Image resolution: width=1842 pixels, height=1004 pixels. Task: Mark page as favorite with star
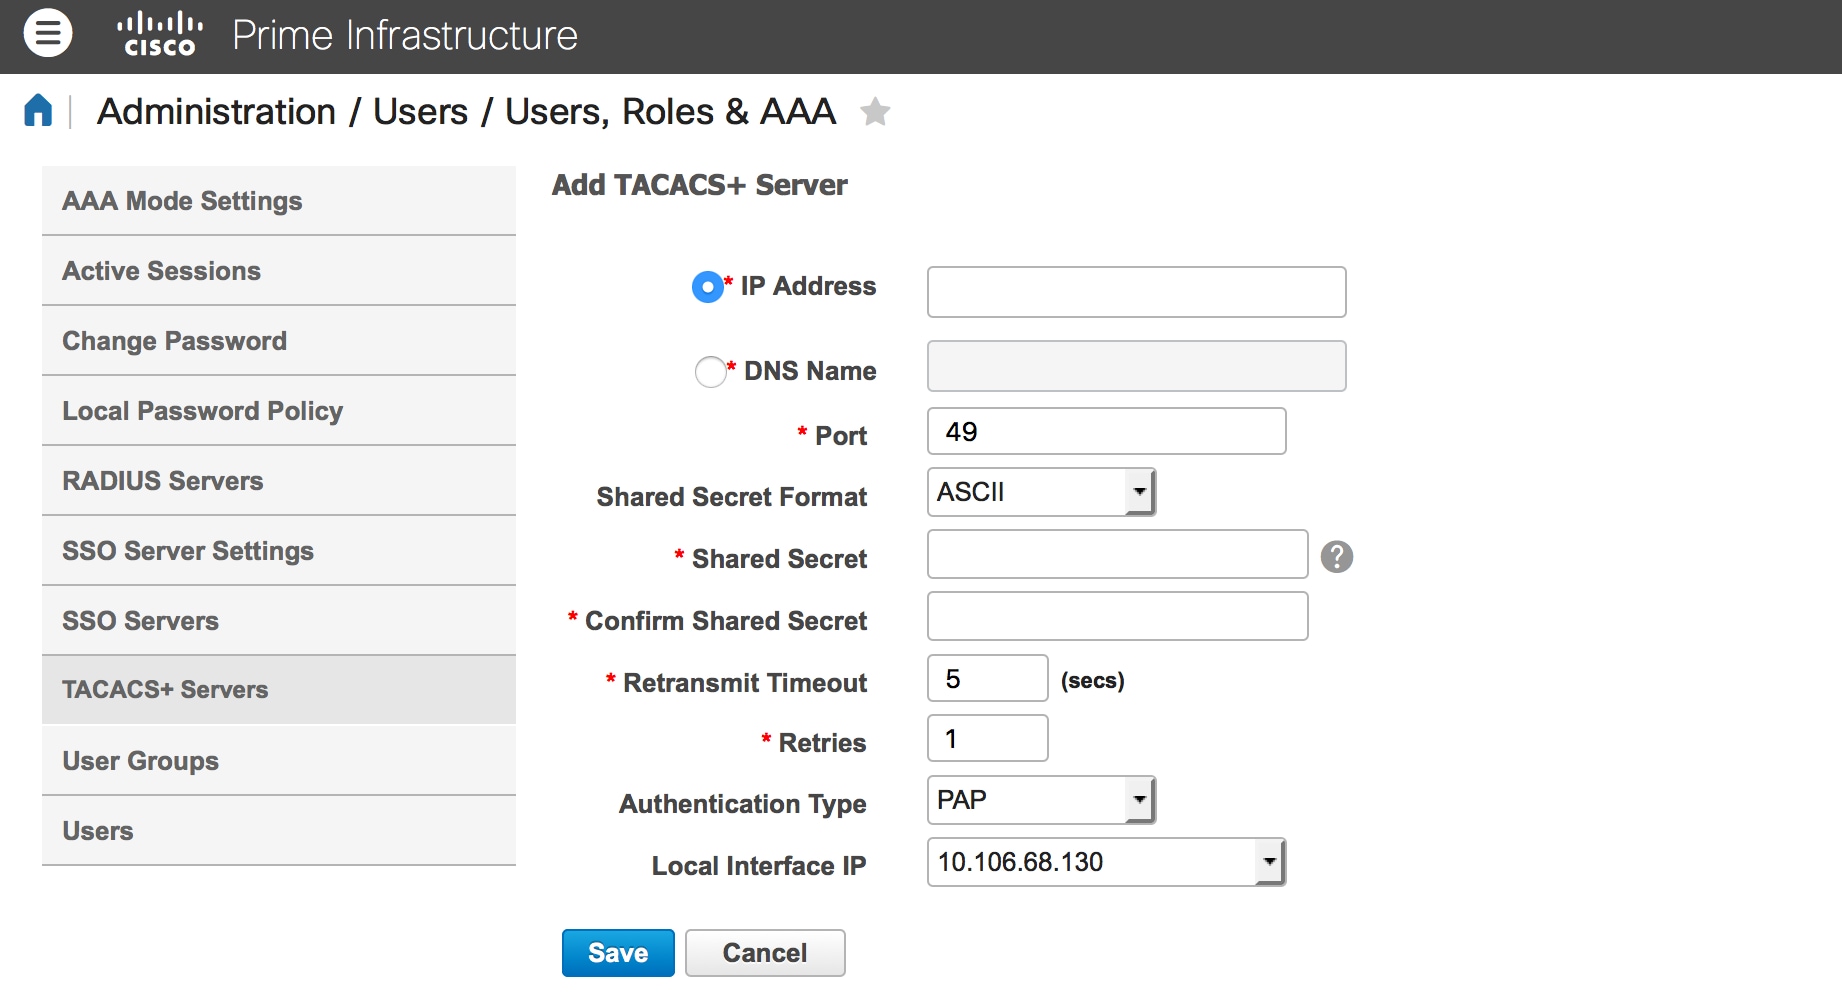click(x=875, y=111)
